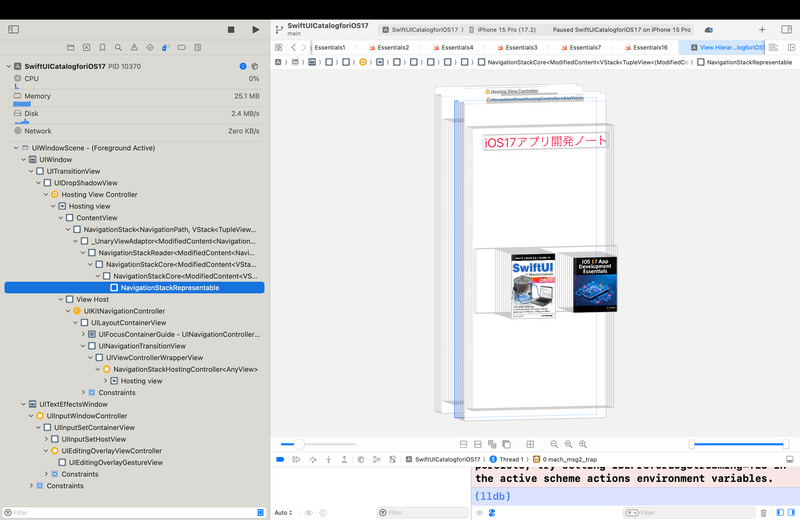Viewport: 800px width, 520px height.
Task: Collapse the SwiftUICatalogforiOS17 process row
Action: pyautogui.click(x=9, y=66)
